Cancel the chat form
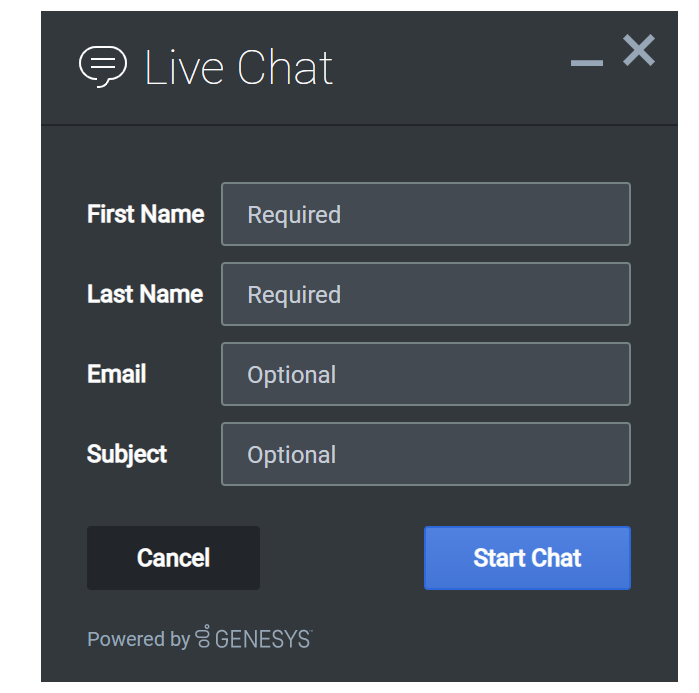This screenshot has height=693, width=699. pyautogui.click(x=173, y=558)
